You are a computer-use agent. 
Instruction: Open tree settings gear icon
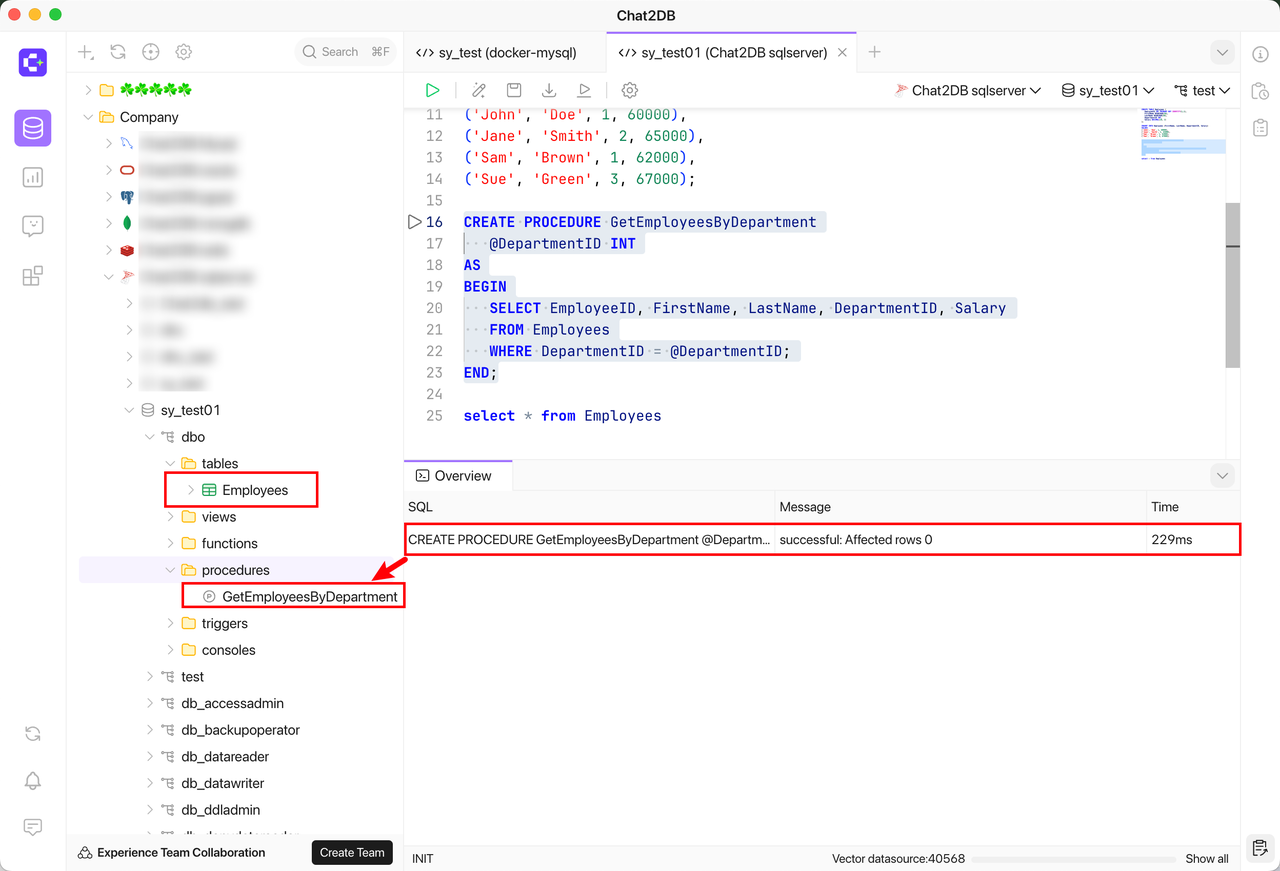point(184,52)
